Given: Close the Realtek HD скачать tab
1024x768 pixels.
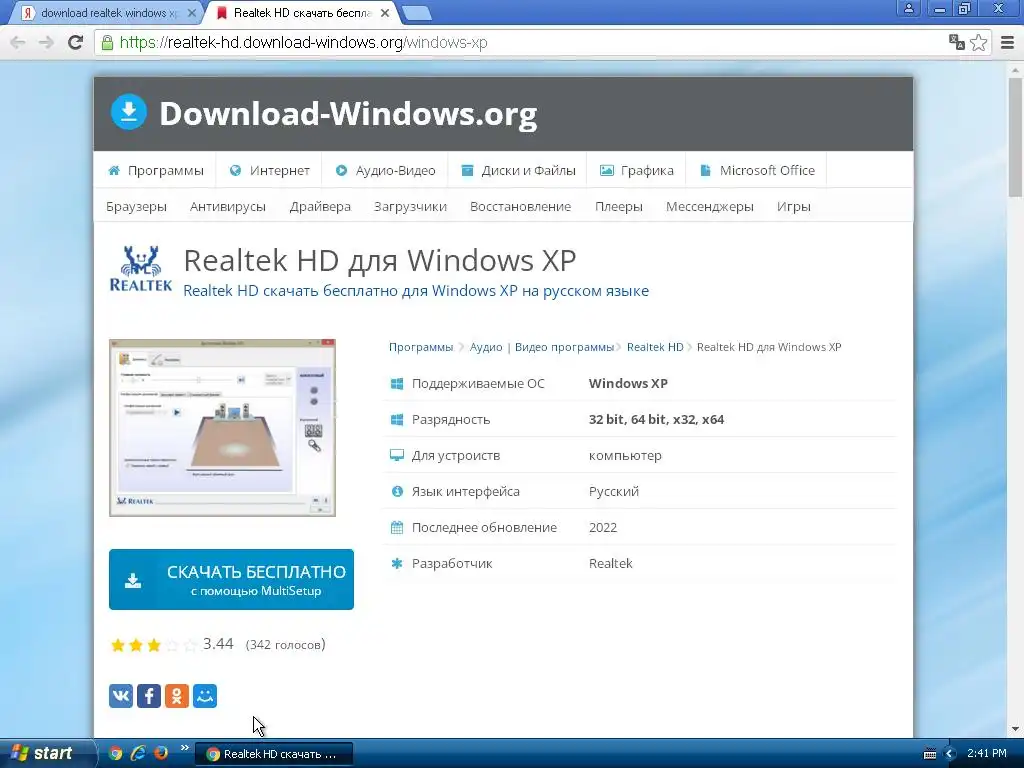Looking at the screenshot, I should click(385, 13).
